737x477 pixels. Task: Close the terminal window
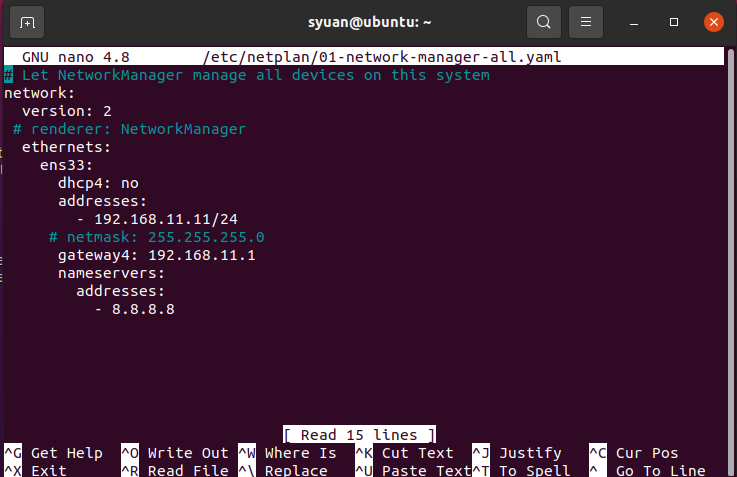click(x=713, y=21)
